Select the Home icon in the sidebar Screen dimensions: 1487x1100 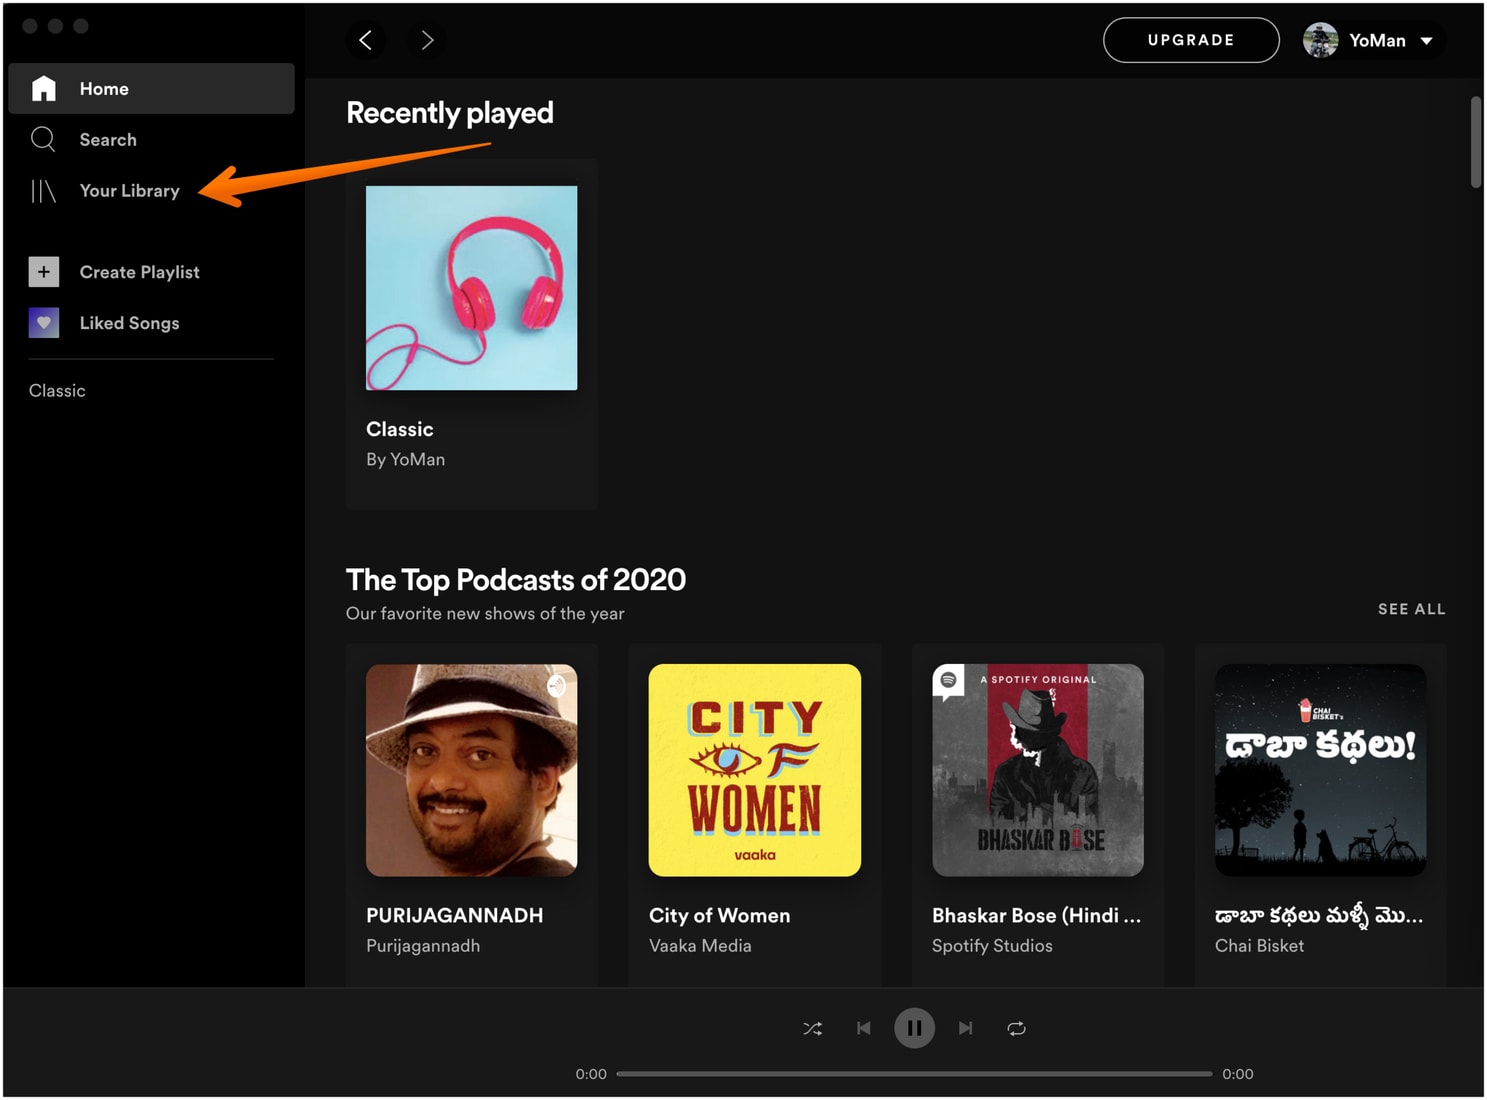click(44, 88)
